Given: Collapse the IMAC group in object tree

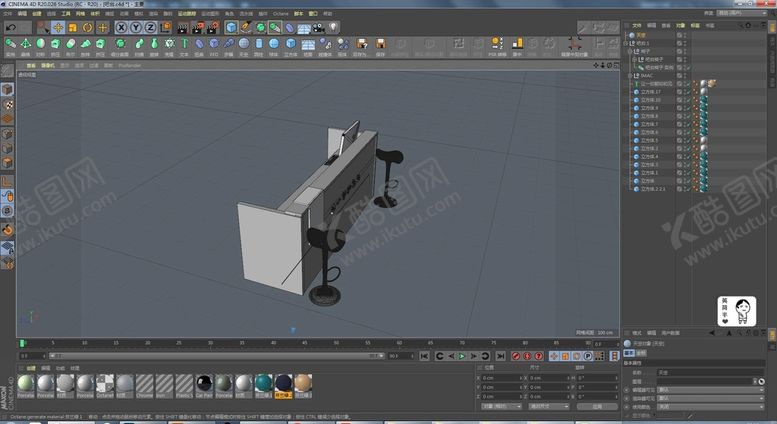Looking at the screenshot, I should (630, 75).
